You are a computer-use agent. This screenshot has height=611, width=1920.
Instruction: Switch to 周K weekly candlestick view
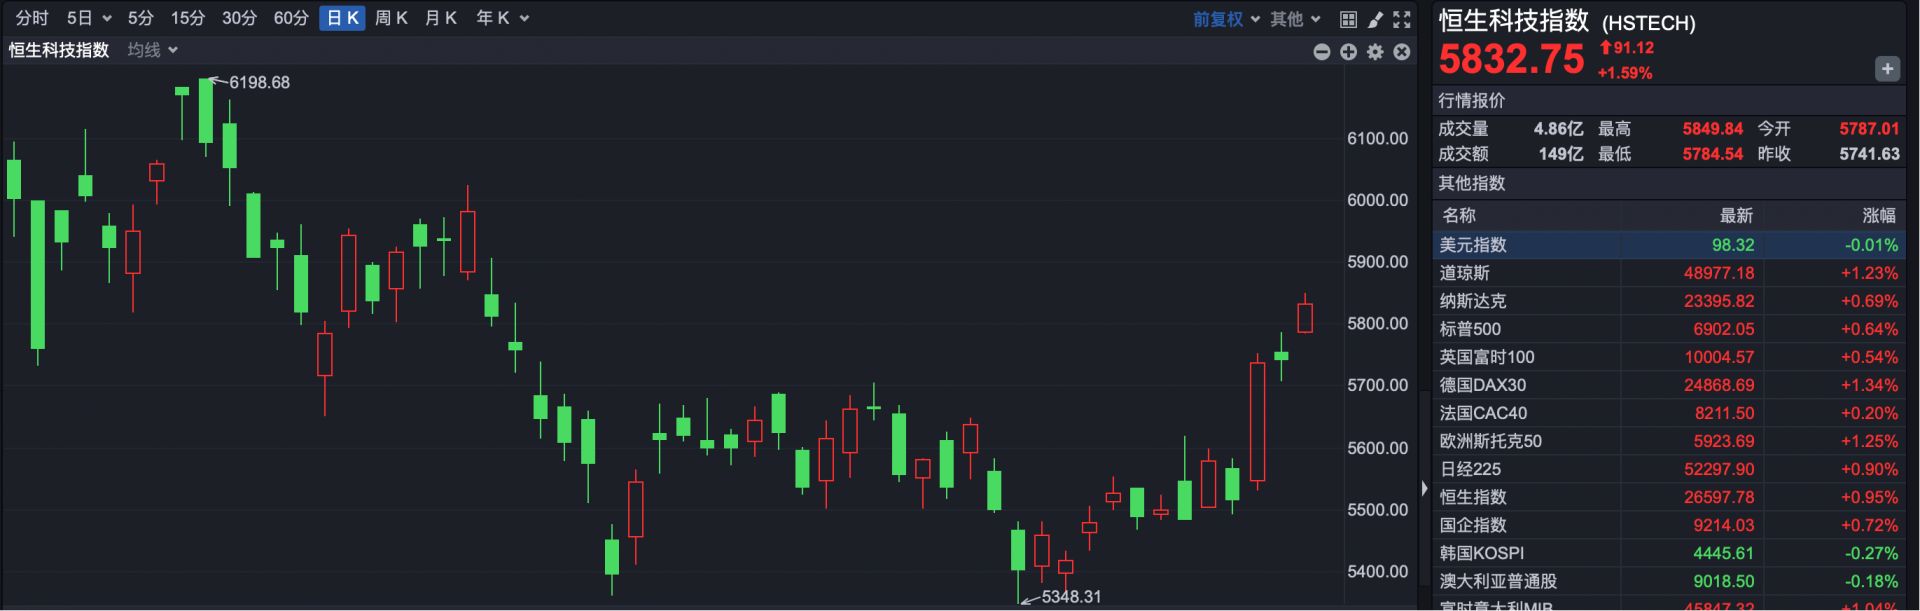[x=391, y=18]
